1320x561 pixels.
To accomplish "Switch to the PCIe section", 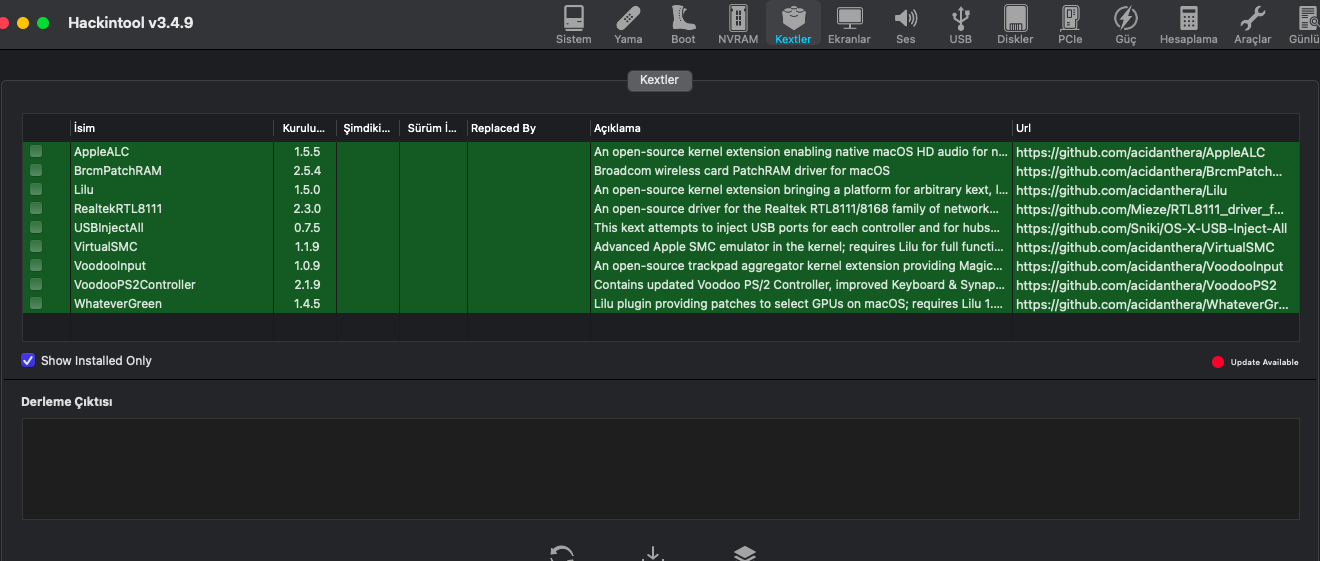I will (x=1070, y=24).
